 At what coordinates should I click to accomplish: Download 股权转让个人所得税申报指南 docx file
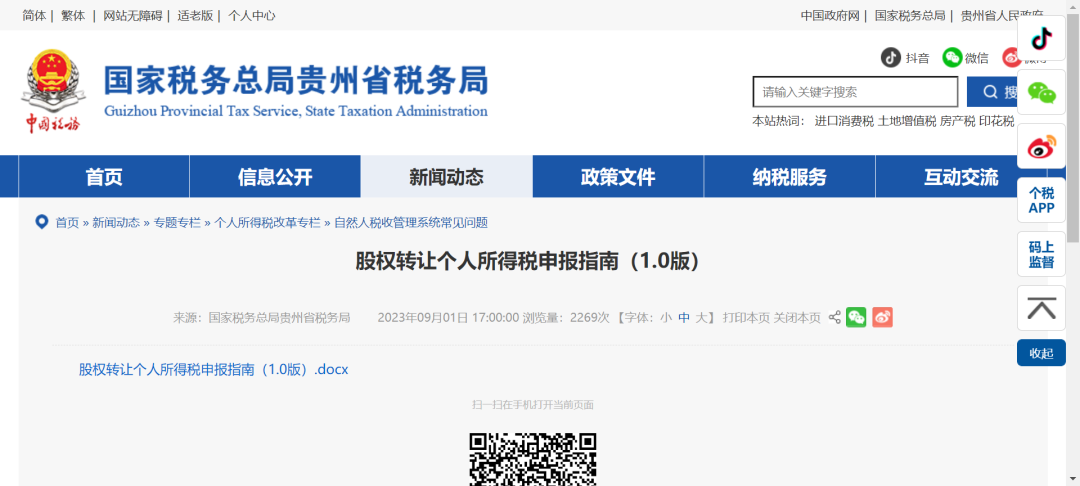(x=213, y=369)
